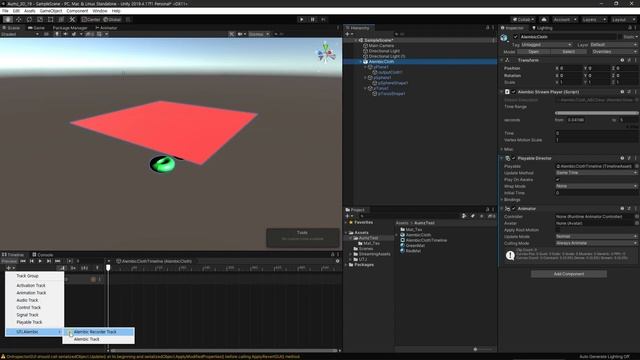Toggle the Apply Root Motion checkbox

click(x=558, y=230)
